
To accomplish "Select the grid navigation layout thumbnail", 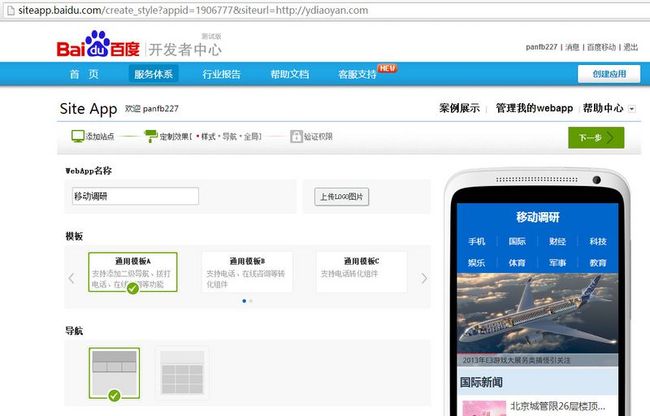I will click(x=182, y=373).
